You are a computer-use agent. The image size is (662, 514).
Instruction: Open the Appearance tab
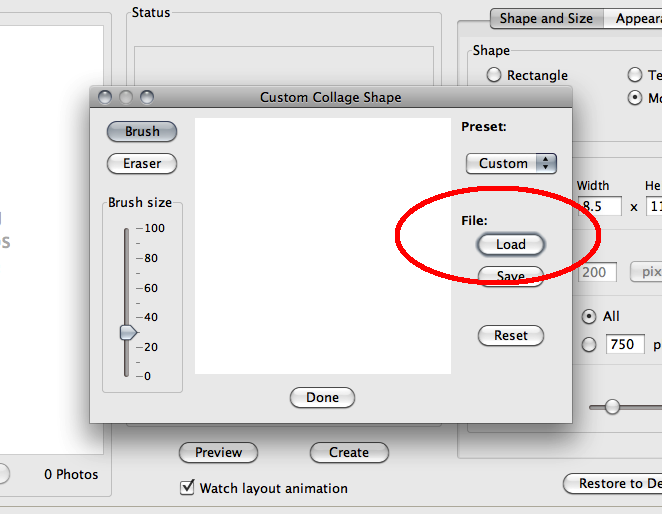(633, 19)
